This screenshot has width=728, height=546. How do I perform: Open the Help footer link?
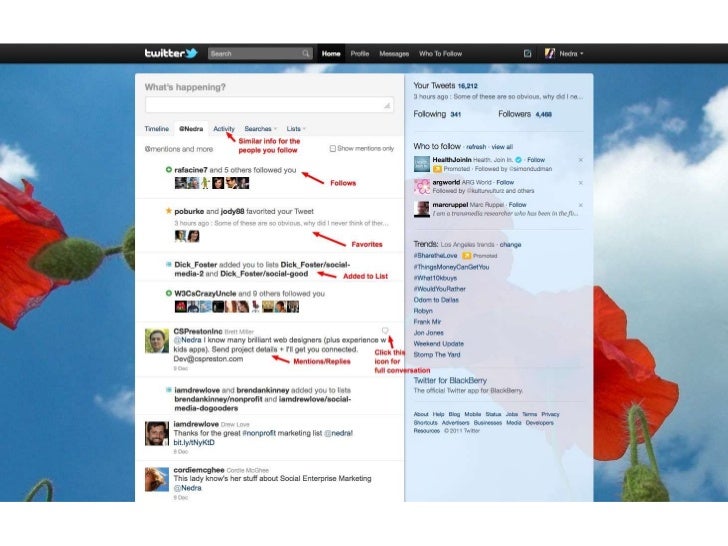[438, 414]
